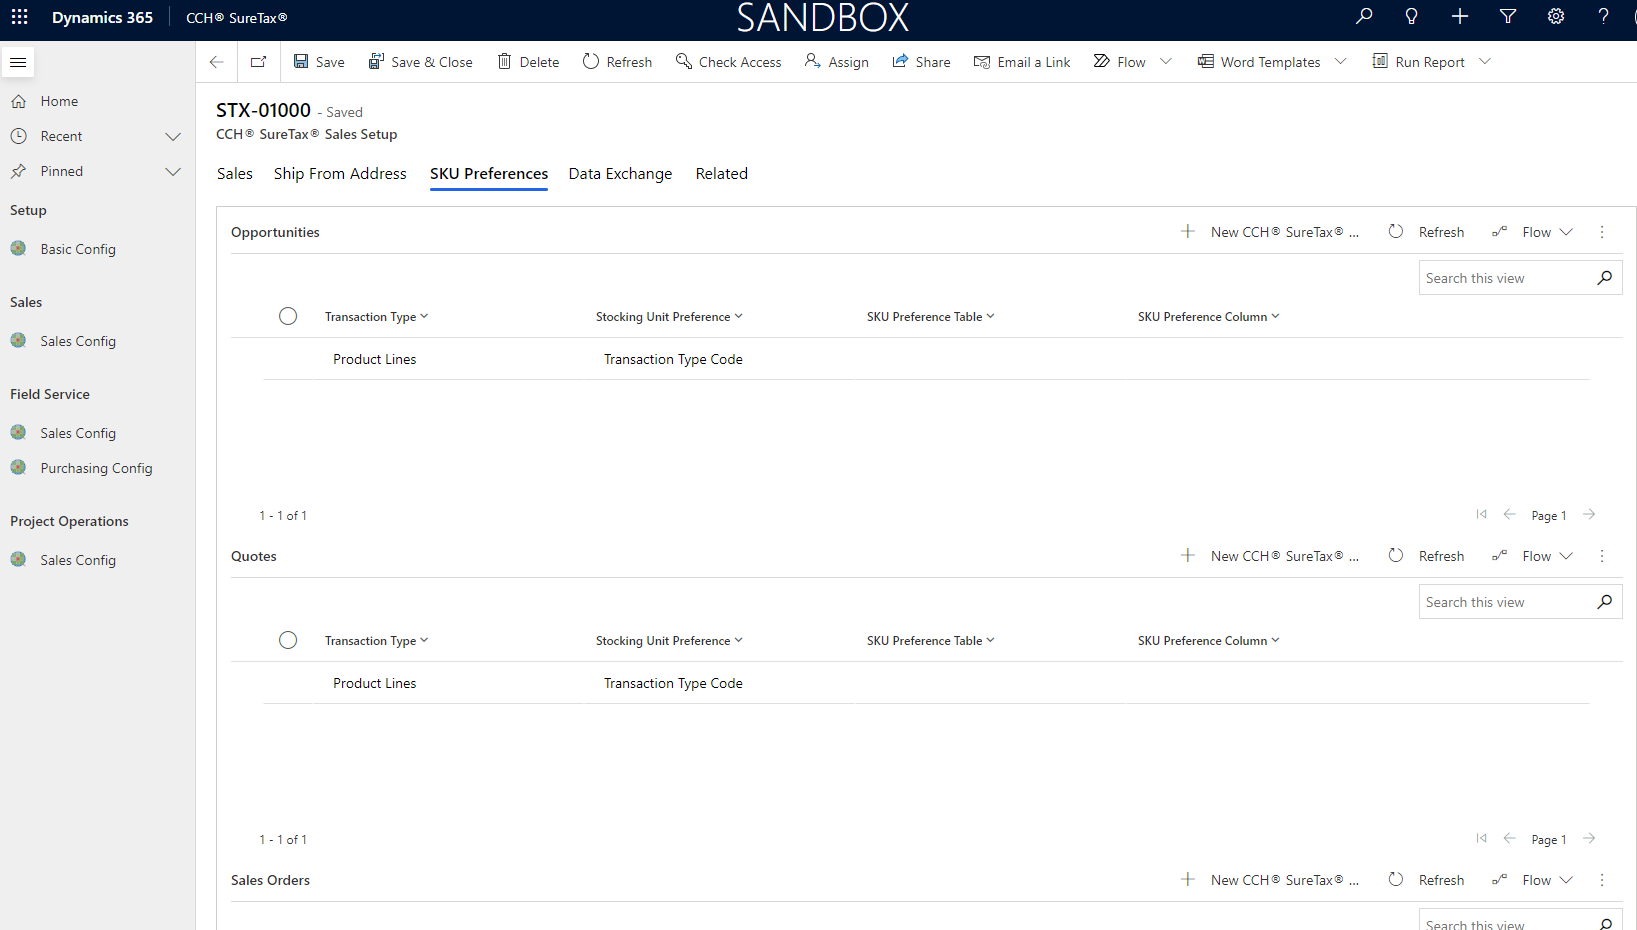Image resolution: width=1637 pixels, height=930 pixels.
Task: Expand the Recent section chevron
Action: pyautogui.click(x=173, y=136)
